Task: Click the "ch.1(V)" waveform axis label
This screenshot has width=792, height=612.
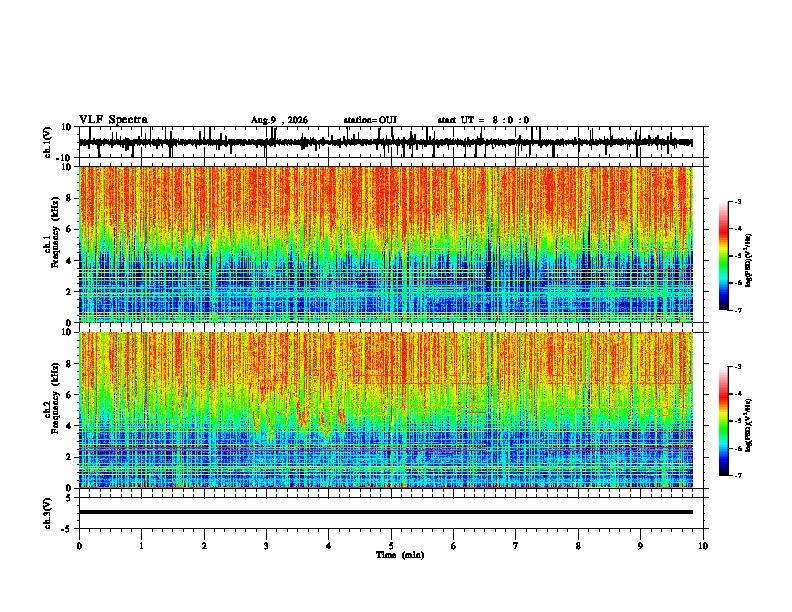Action: pyautogui.click(x=47, y=142)
